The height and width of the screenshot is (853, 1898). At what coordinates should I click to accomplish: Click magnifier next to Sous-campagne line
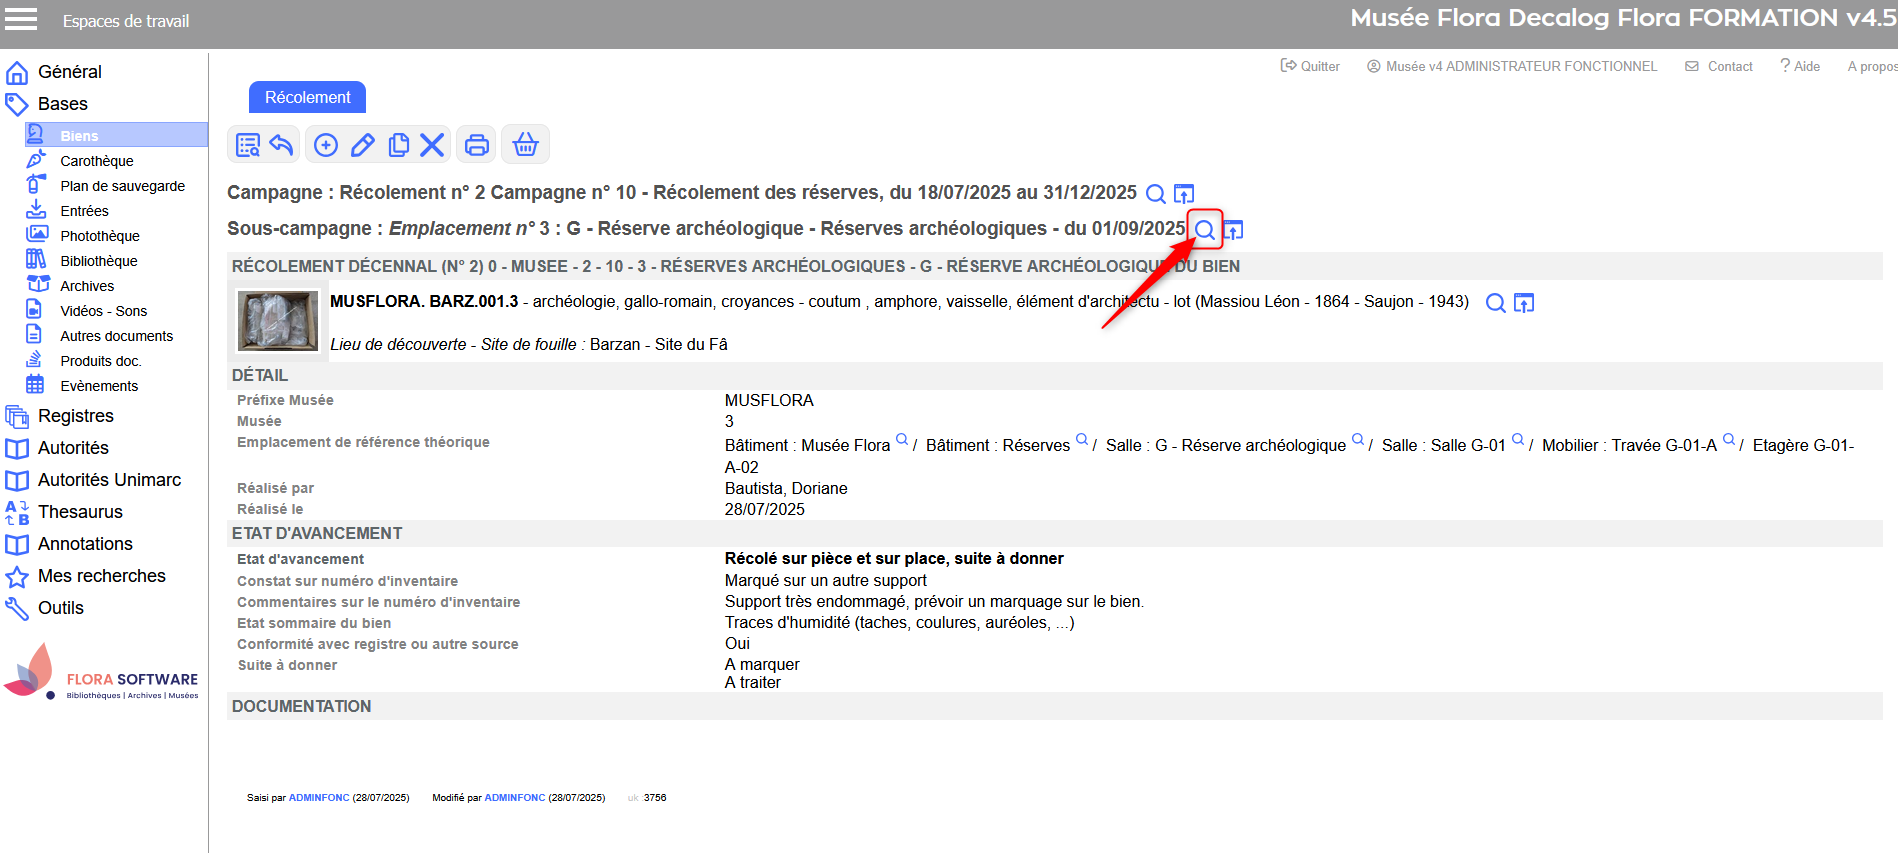click(x=1205, y=230)
